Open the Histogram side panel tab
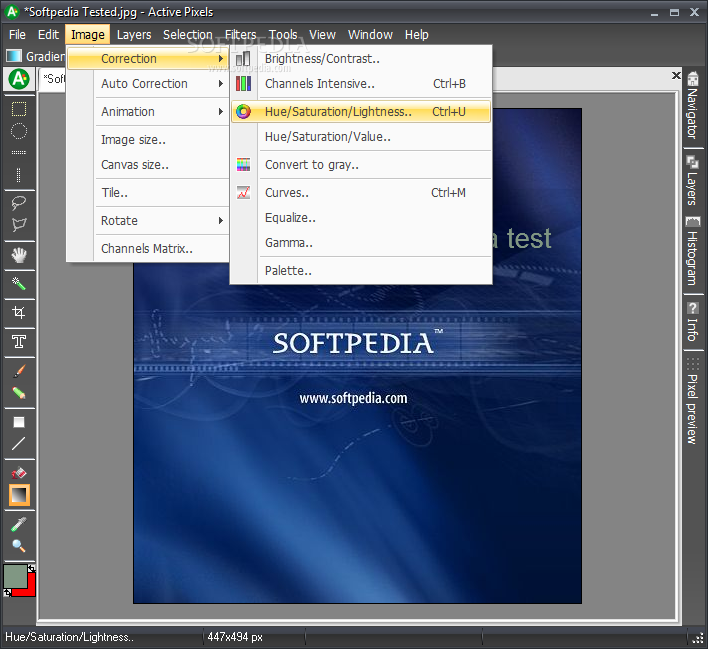 693,251
